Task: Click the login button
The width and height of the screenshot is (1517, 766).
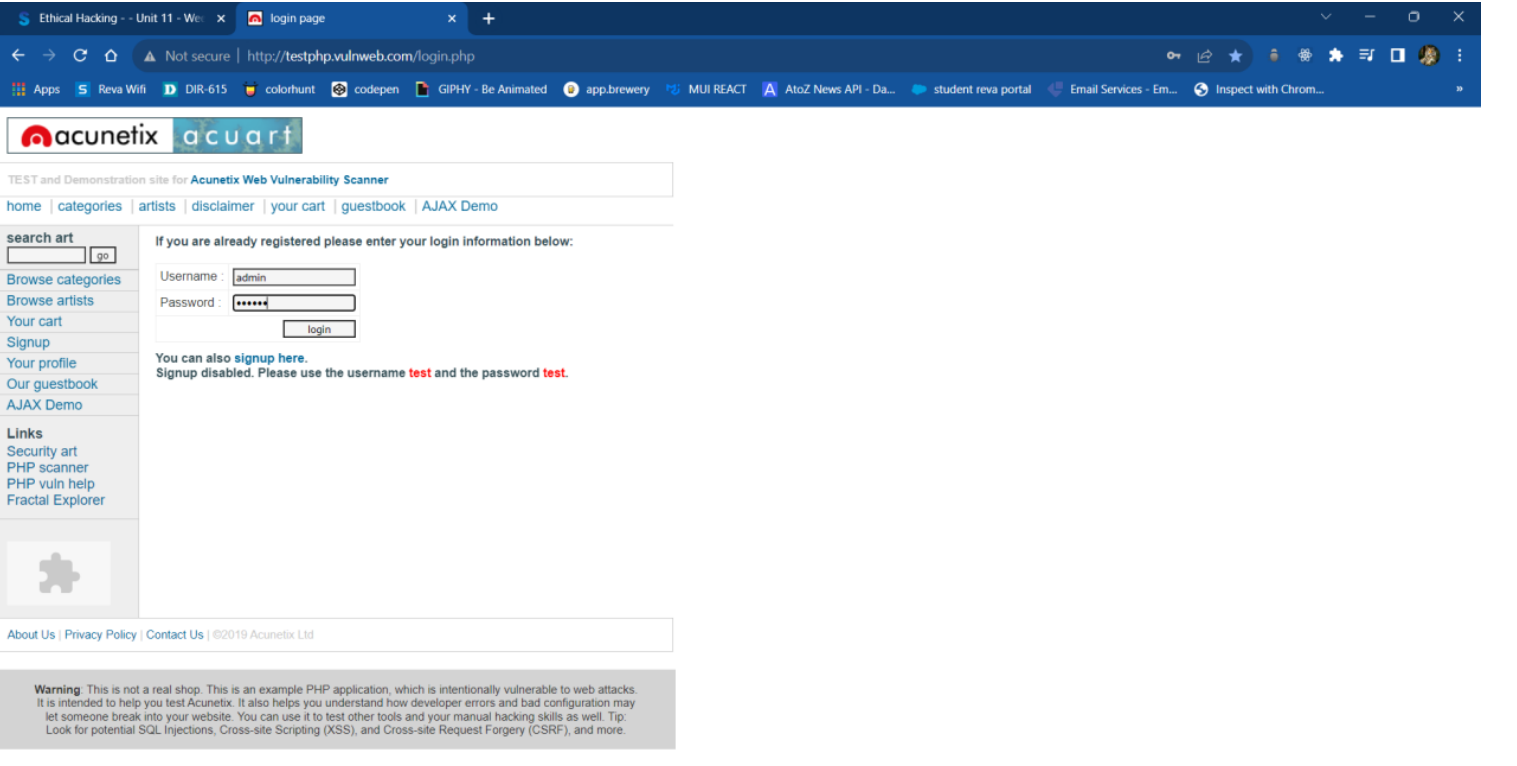Action: pyautogui.click(x=319, y=329)
